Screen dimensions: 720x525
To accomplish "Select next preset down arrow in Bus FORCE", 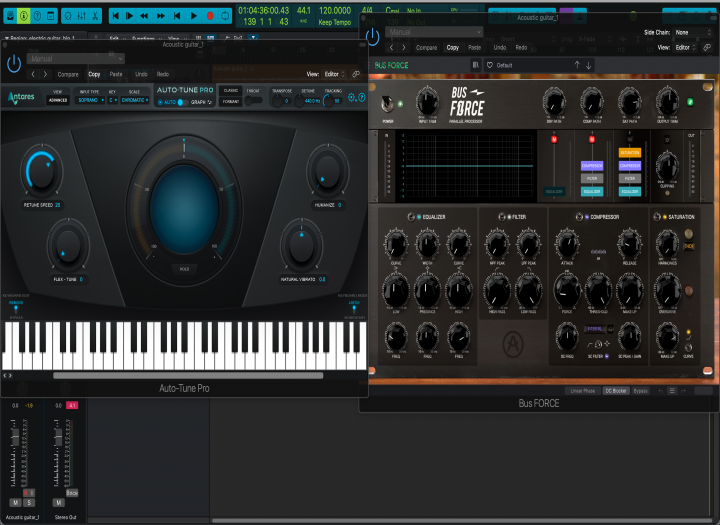I will tap(588, 65).
